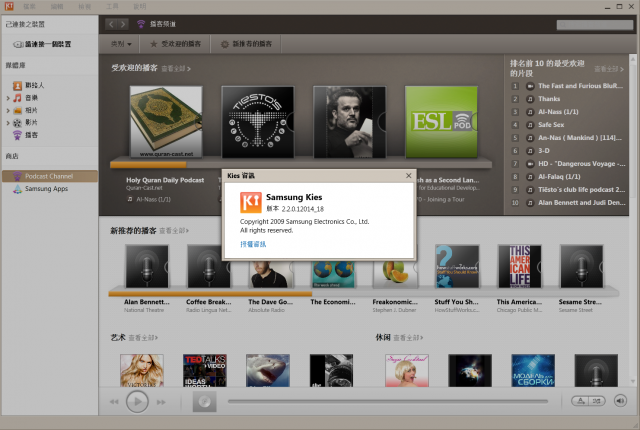
Task: Click the recommended podcasts shelf orange scrollbar
Action: pos(210,293)
